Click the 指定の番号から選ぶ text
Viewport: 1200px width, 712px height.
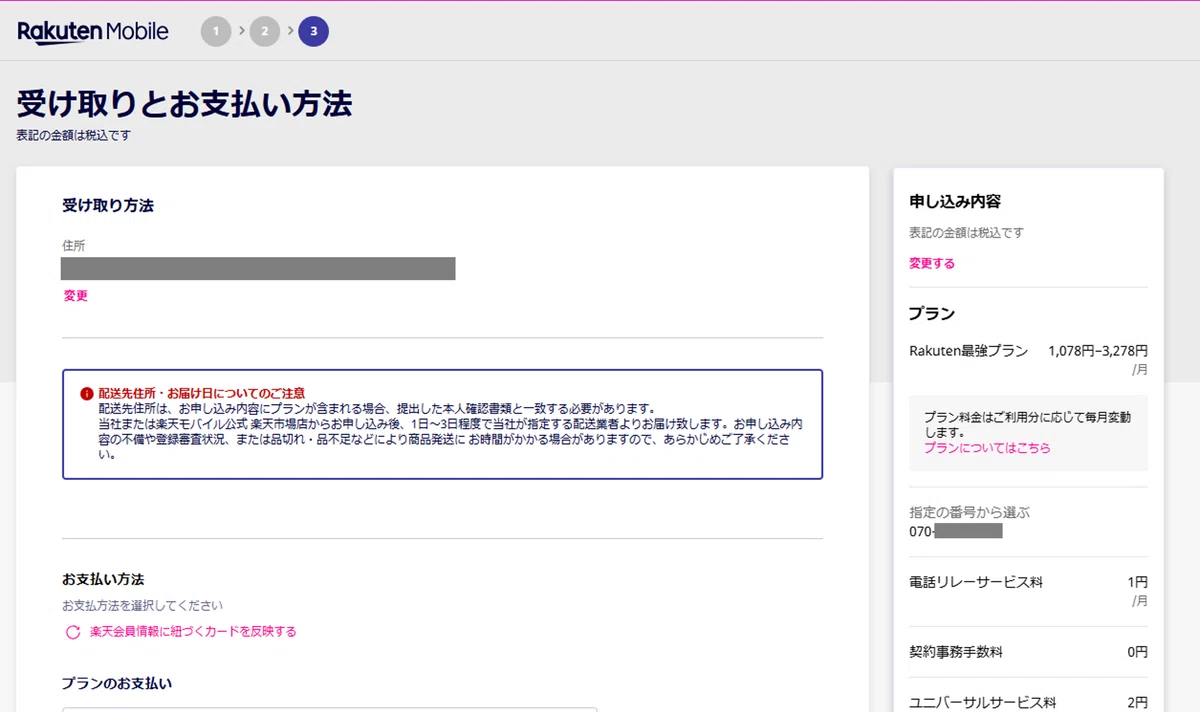pos(969,513)
